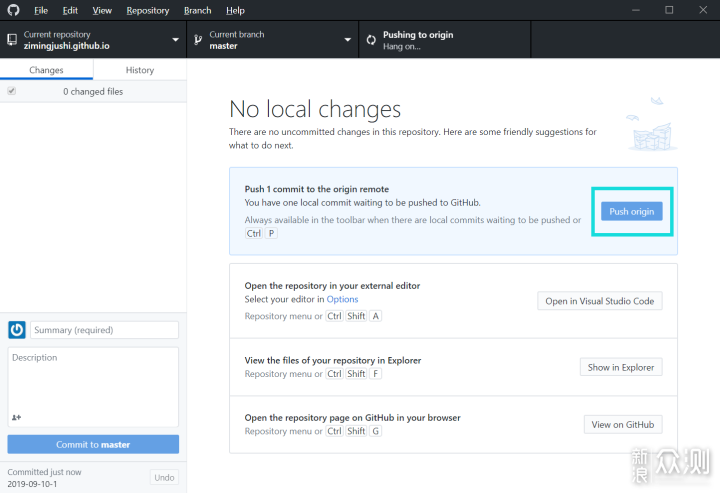Click the user avatar icon beside Summary
The image size is (720, 493).
(17, 330)
